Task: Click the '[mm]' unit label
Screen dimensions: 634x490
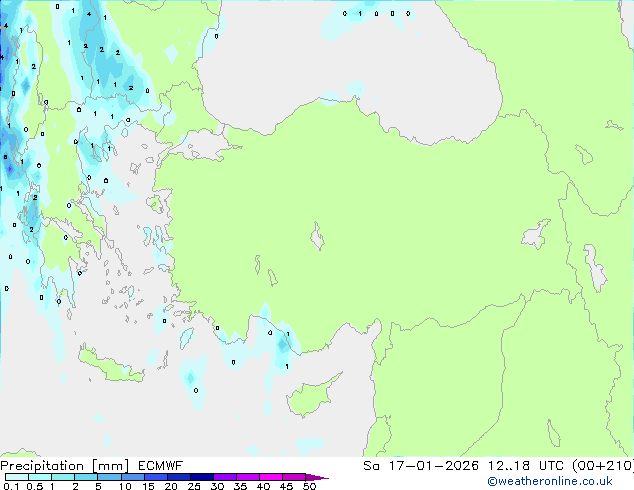Action: pos(110,466)
